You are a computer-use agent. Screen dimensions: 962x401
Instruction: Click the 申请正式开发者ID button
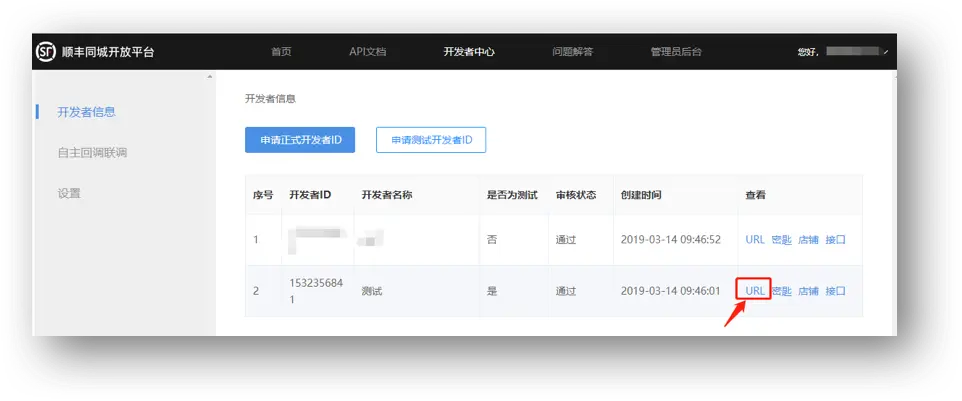[x=300, y=140]
